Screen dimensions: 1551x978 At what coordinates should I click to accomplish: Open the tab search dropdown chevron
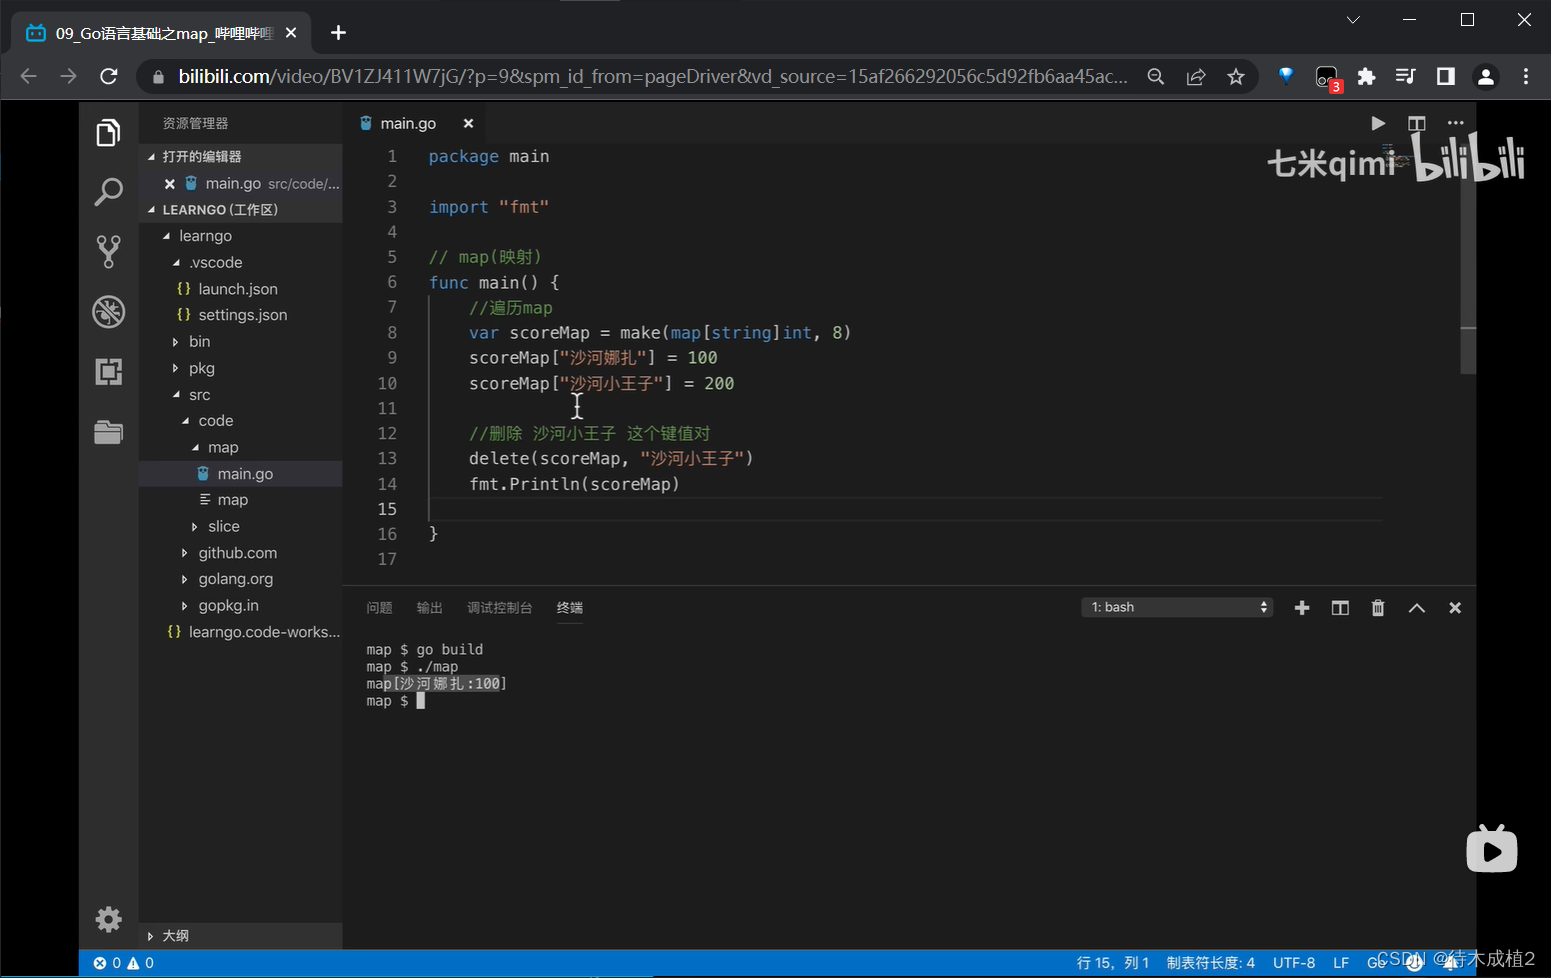tap(1353, 20)
